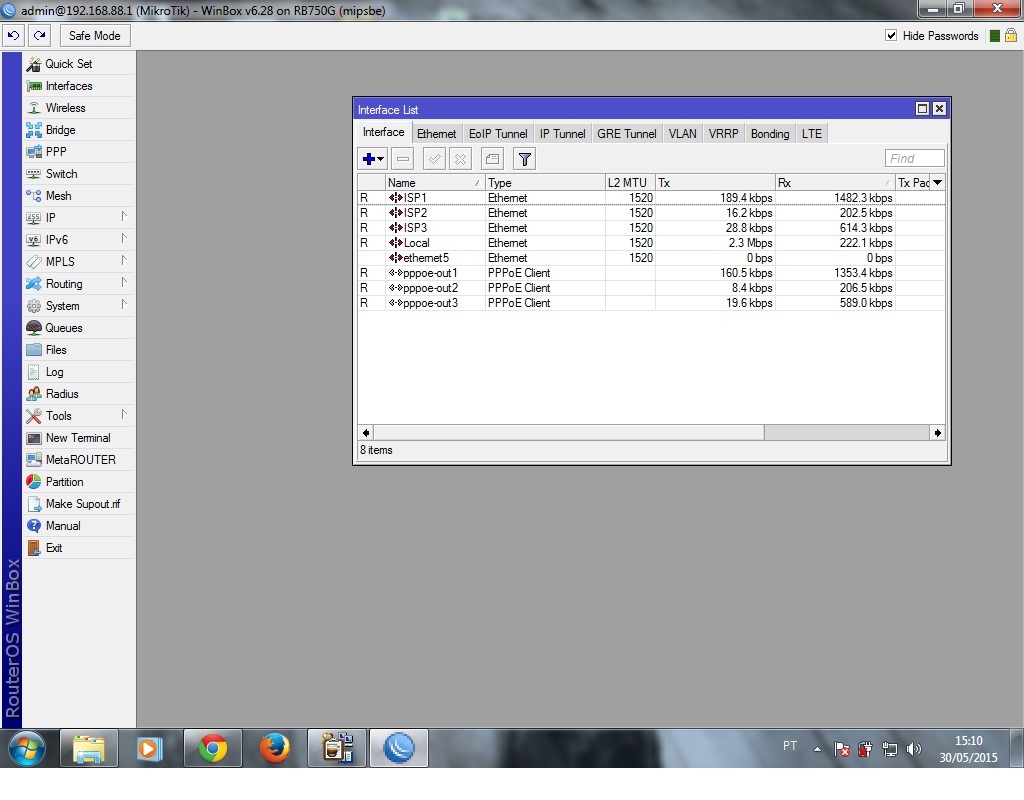This screenshot has width=1024, height=800.
Task: Select the ISP2 interface row
Action: [x=651, y=213]
